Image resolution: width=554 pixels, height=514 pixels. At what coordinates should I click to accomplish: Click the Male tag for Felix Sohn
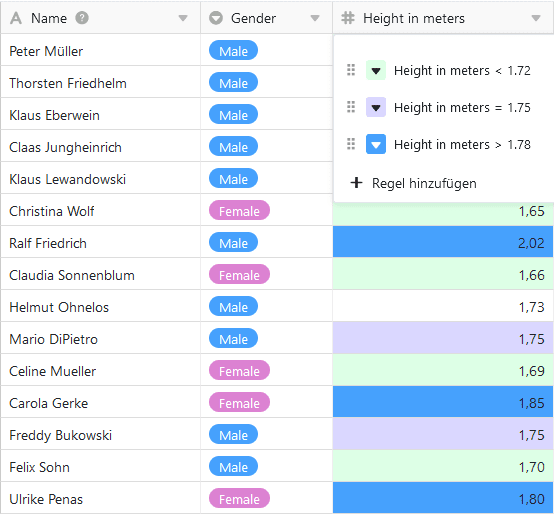234,466
